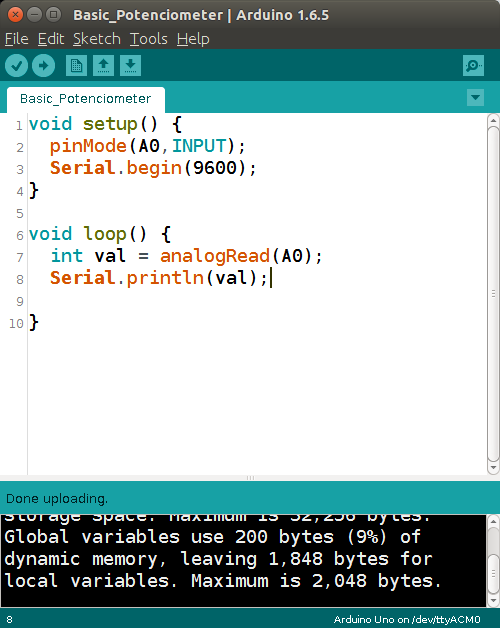Click line number 5 in the gutter
Viewport: 500px width, 628px height.
pos(20,213)
